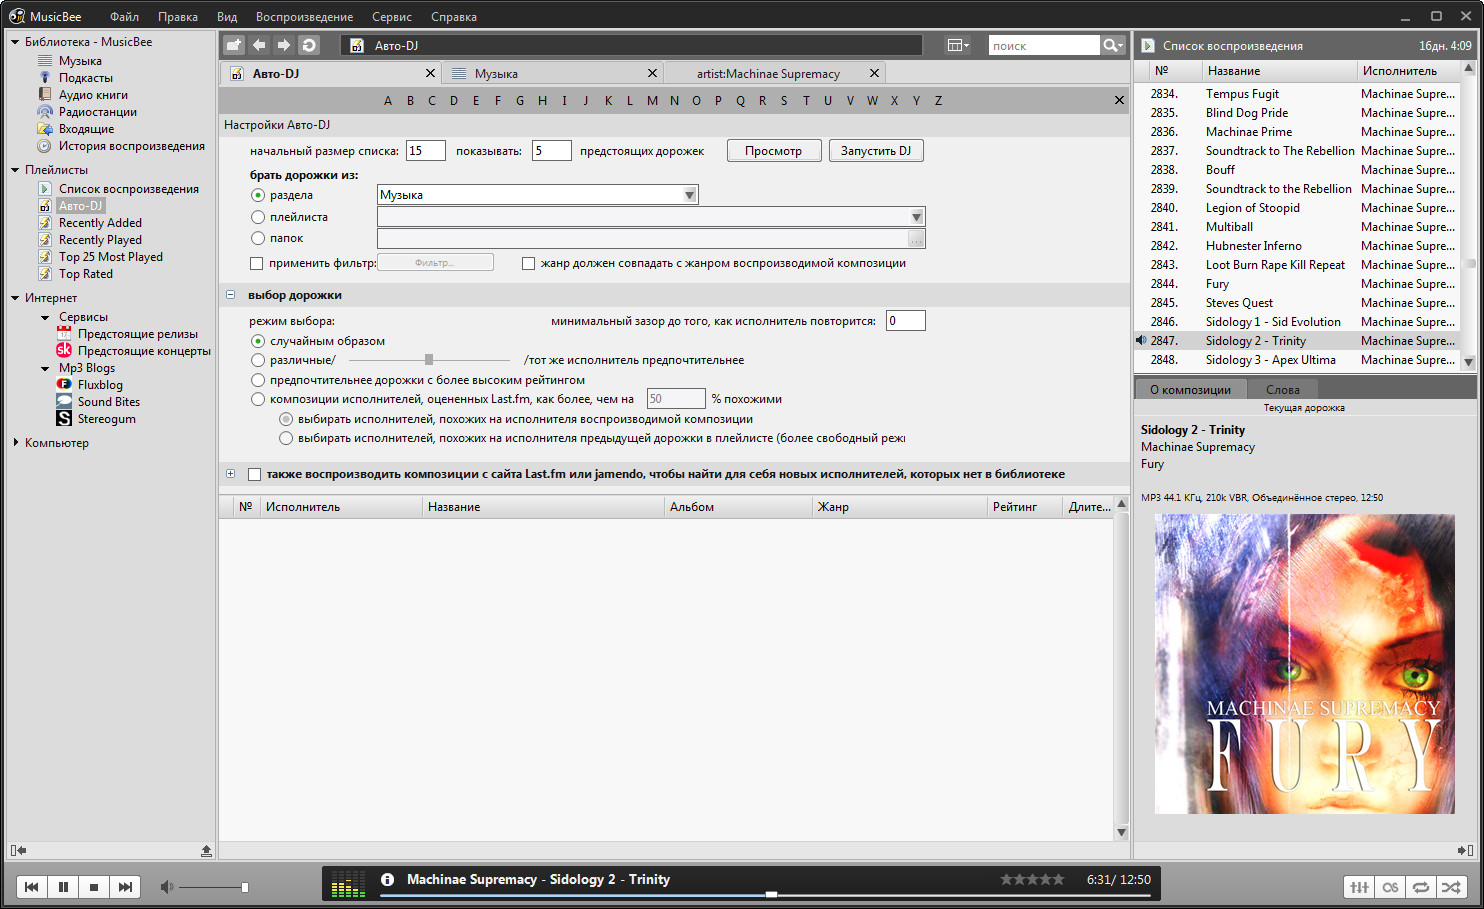Screen dimensions: 1484x909
Task: Expand the Компьютер tree node
Action: (15, 442)
